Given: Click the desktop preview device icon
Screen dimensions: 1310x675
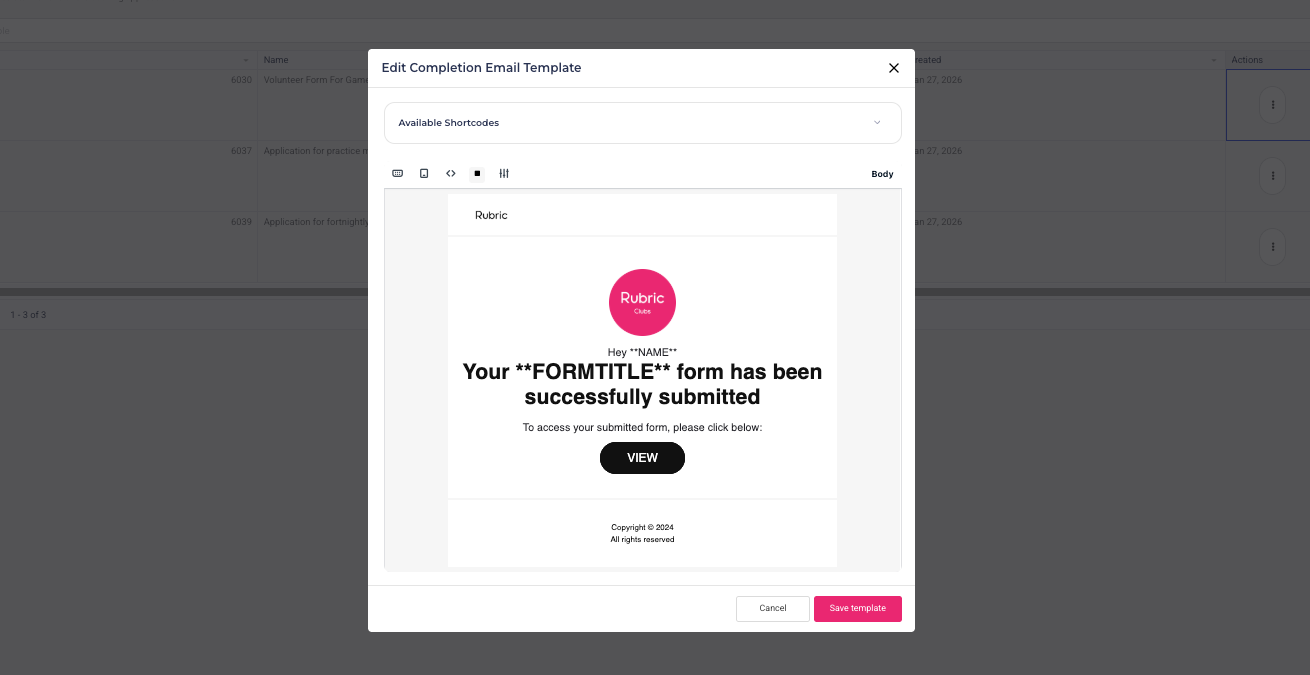Looking at the screenshot, I should coord(397,174).
